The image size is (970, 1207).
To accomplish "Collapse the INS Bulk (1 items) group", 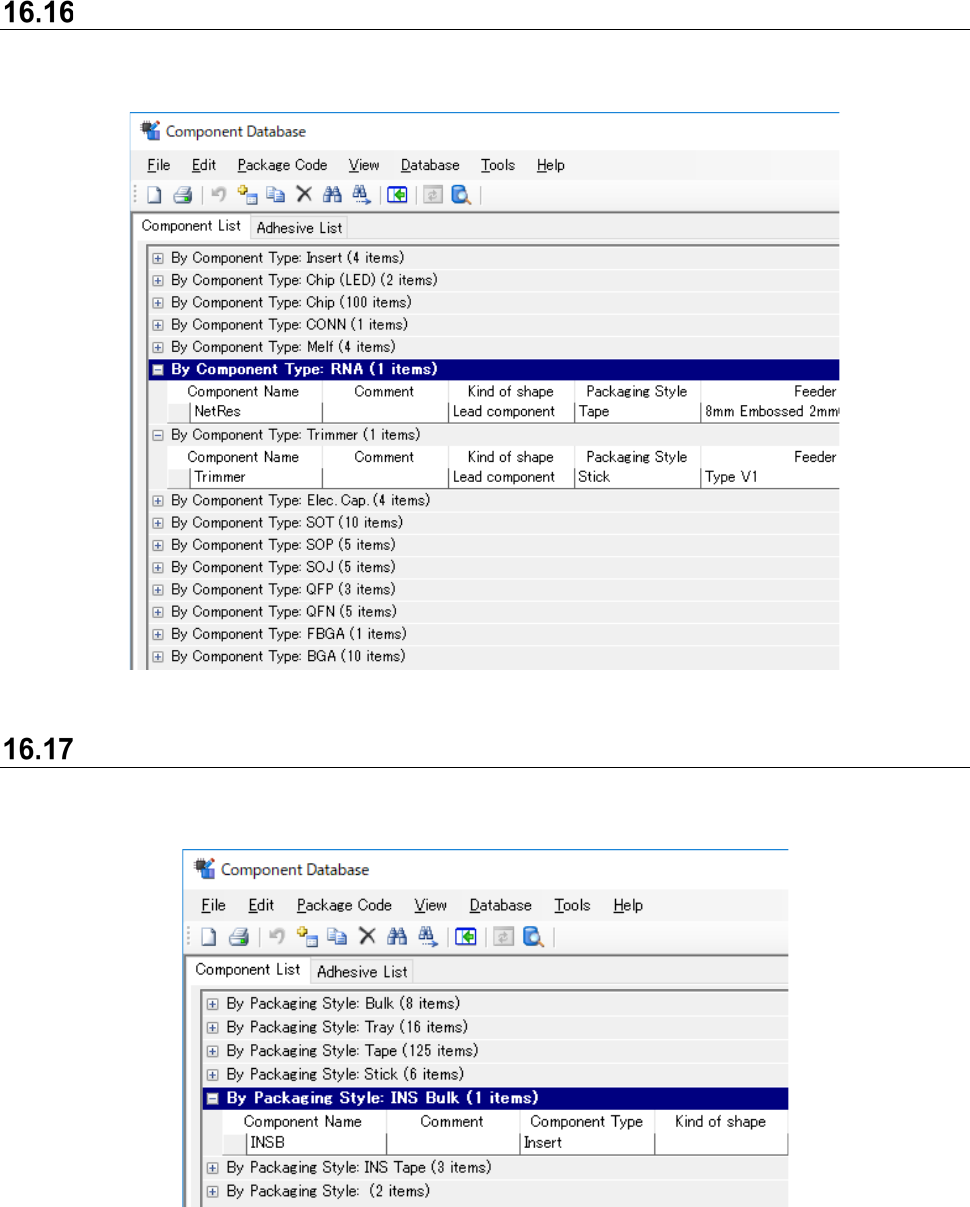I will tap(212, 1098).
